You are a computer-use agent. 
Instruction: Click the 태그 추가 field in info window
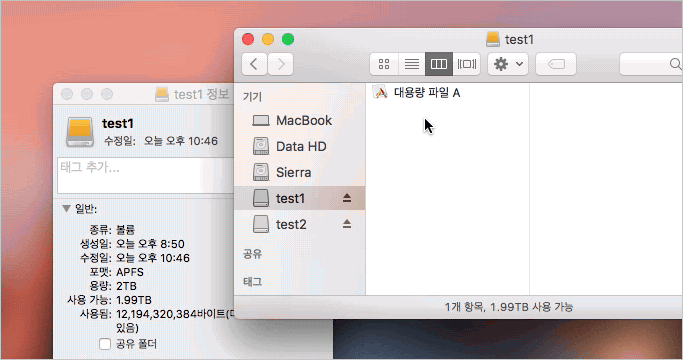146,175
